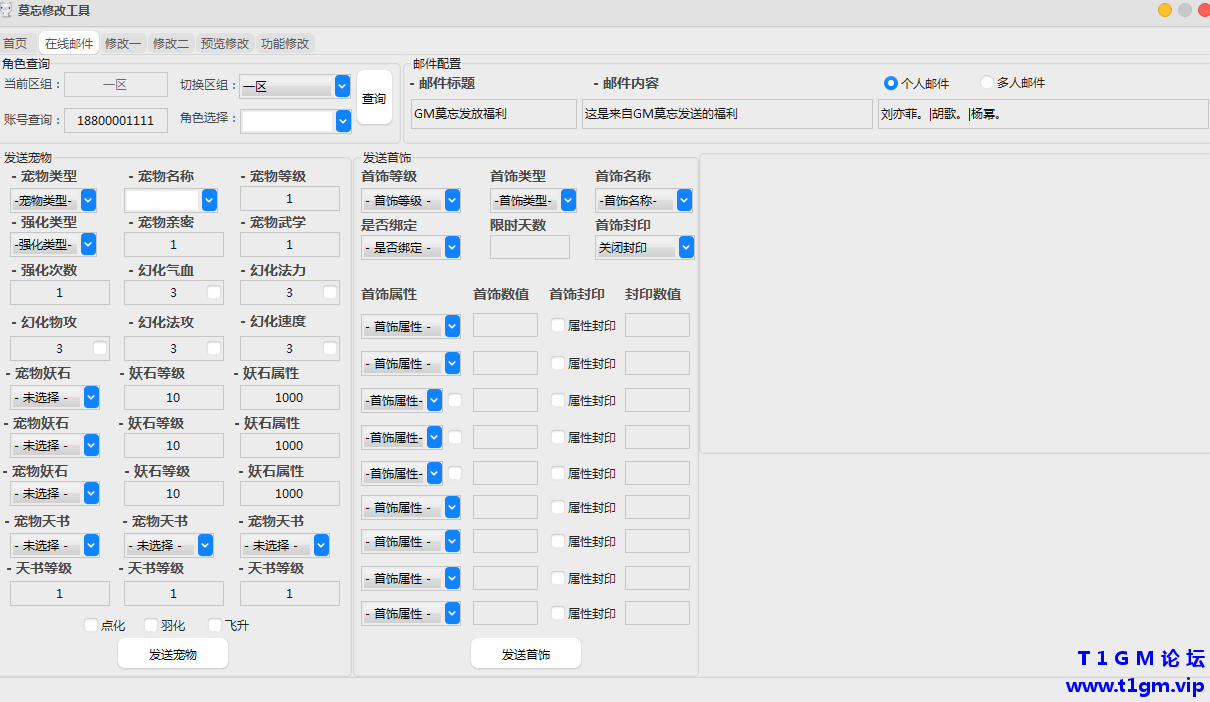Open the 修改一 tab

(x=123, y=43)
